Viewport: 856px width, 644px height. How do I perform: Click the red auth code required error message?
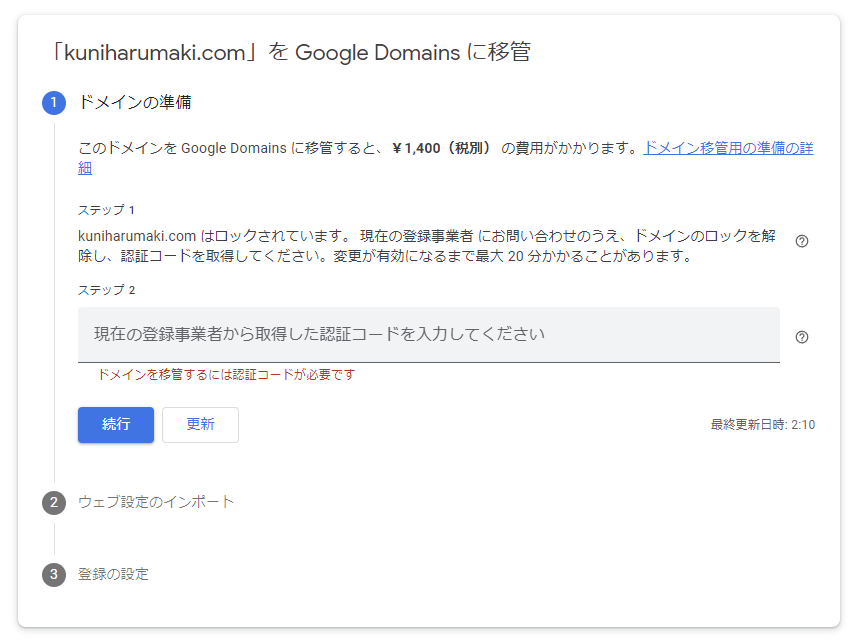226,375
